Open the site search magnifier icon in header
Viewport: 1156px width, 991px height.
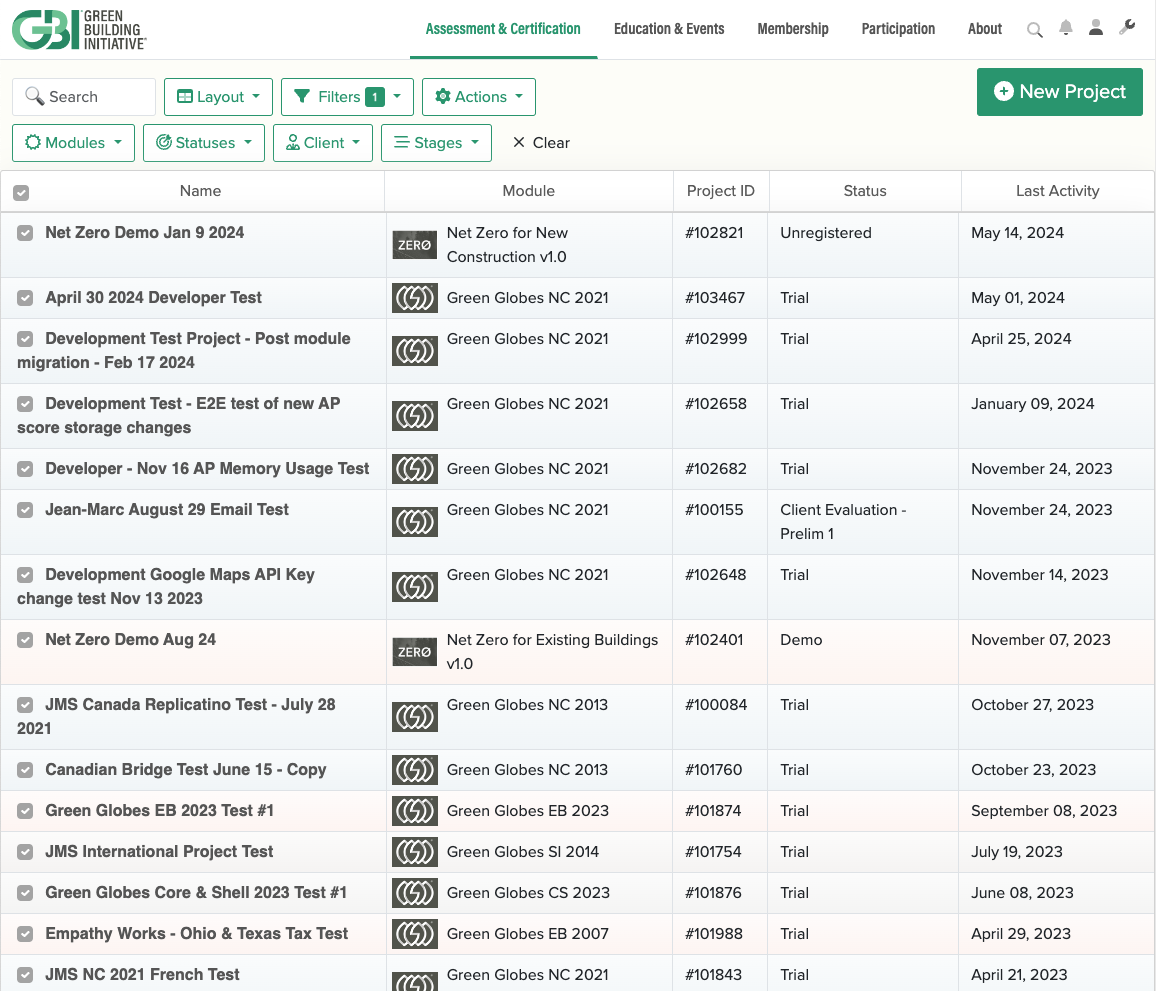pyautogui.click(x=1034, y=29)
